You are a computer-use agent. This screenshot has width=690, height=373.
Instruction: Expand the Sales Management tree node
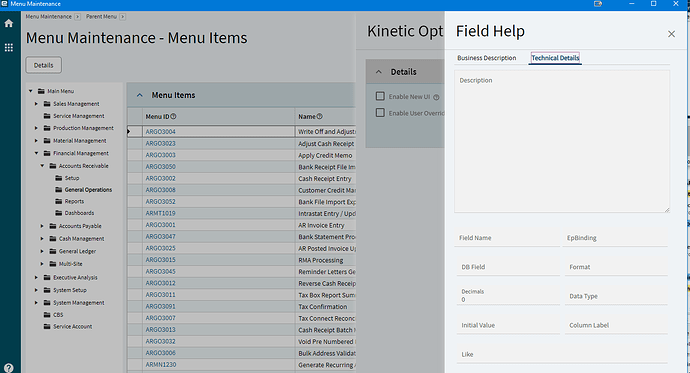click(x=37, y=104)
